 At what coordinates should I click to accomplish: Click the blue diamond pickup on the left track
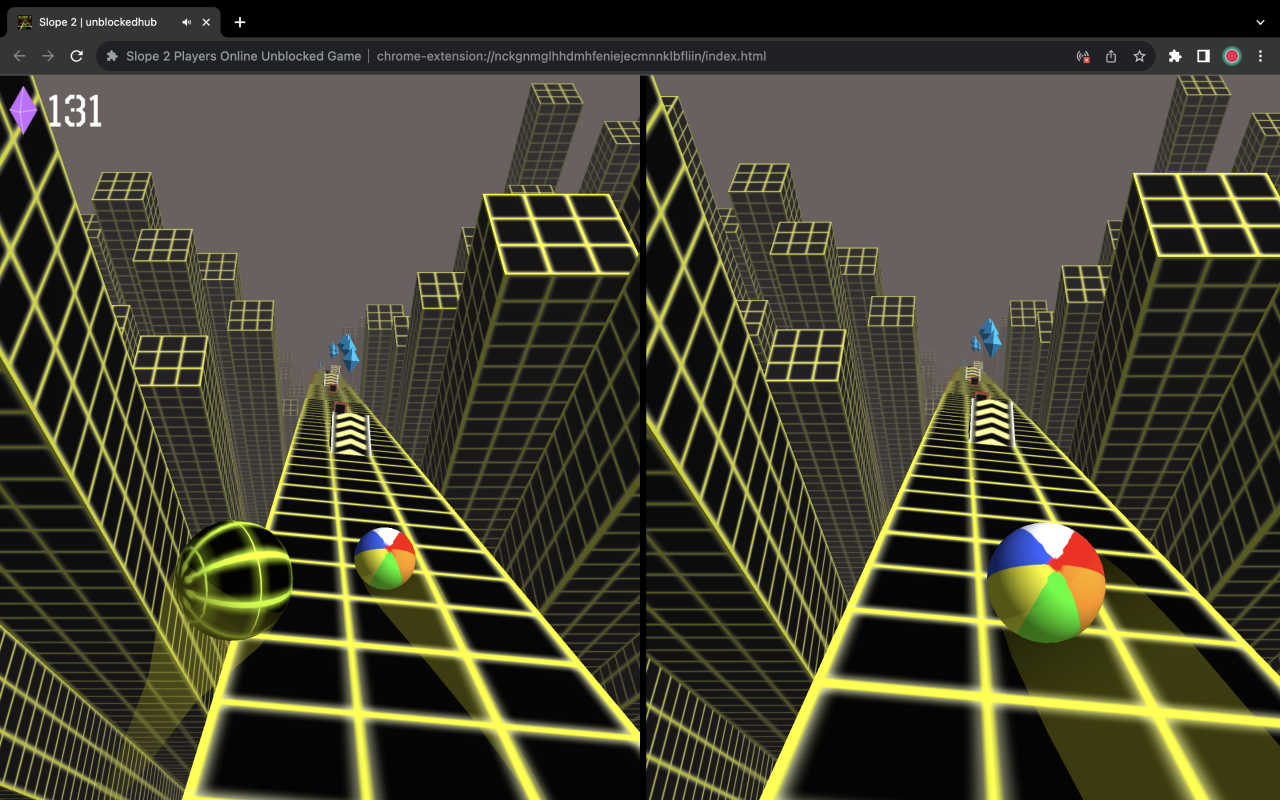point(347,352)
